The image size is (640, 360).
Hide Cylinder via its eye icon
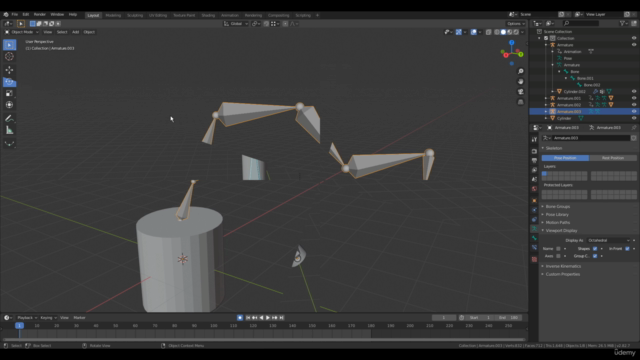634,118
